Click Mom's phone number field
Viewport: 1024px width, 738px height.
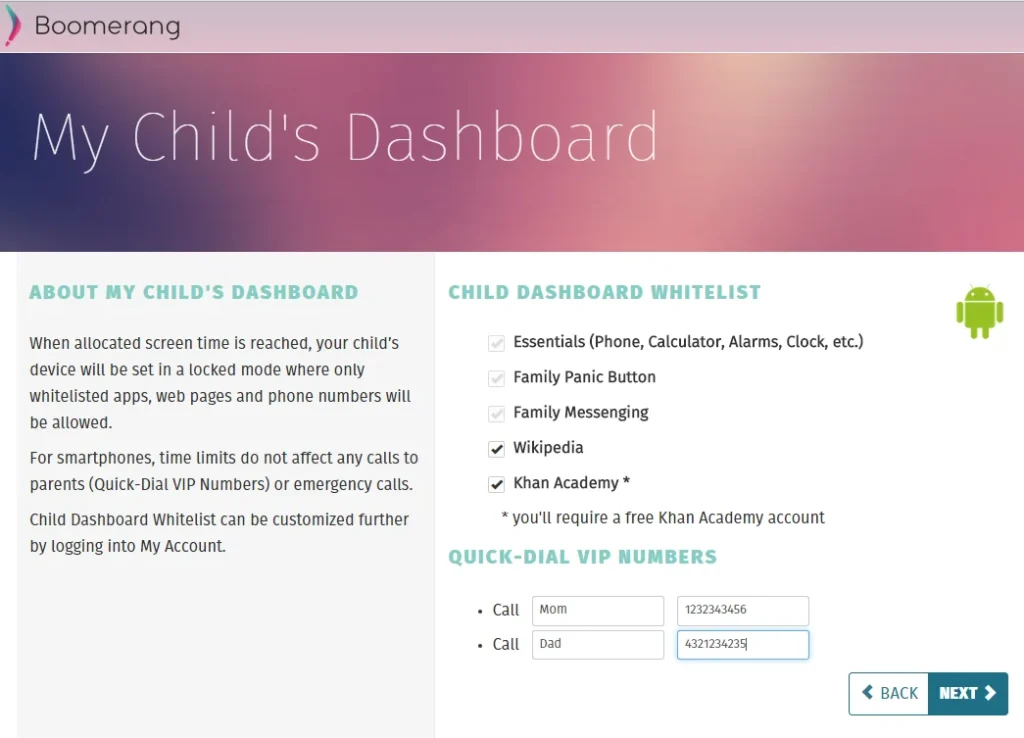[x=742, y=610]
